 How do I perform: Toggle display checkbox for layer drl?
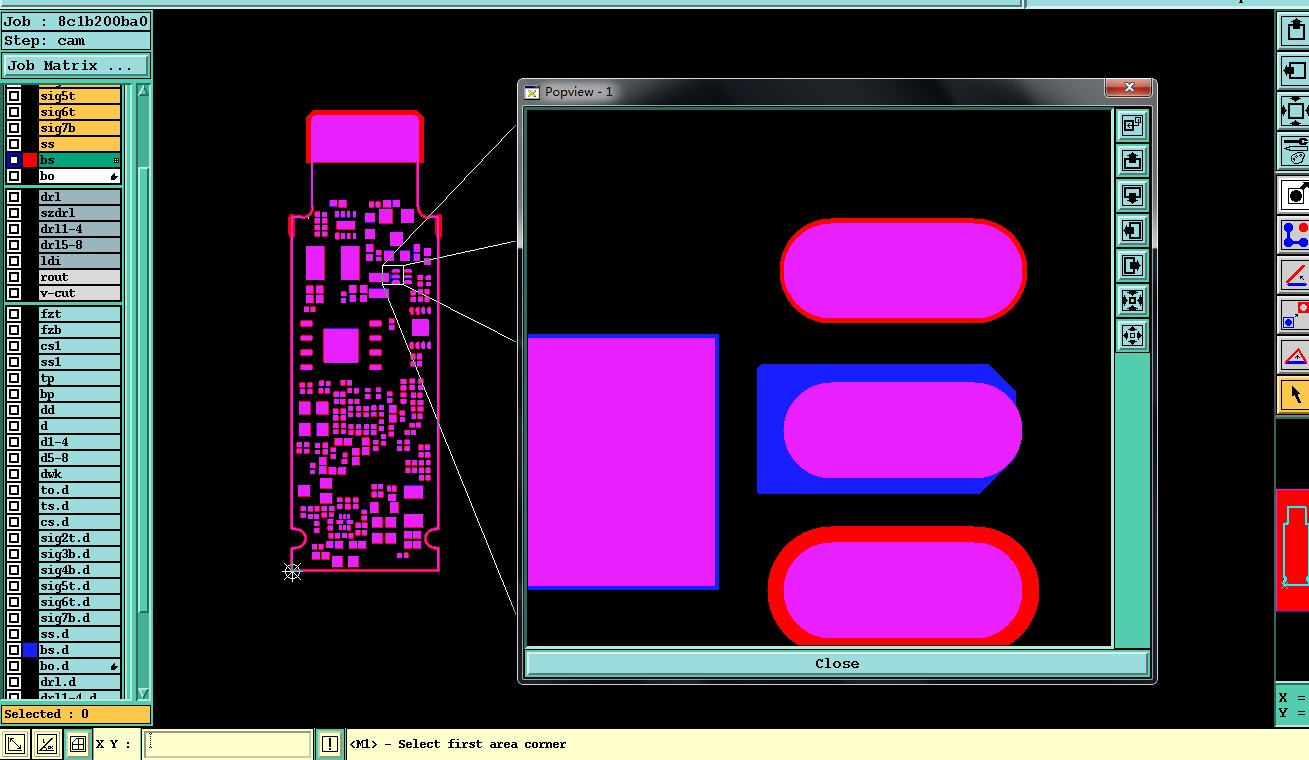14,197
